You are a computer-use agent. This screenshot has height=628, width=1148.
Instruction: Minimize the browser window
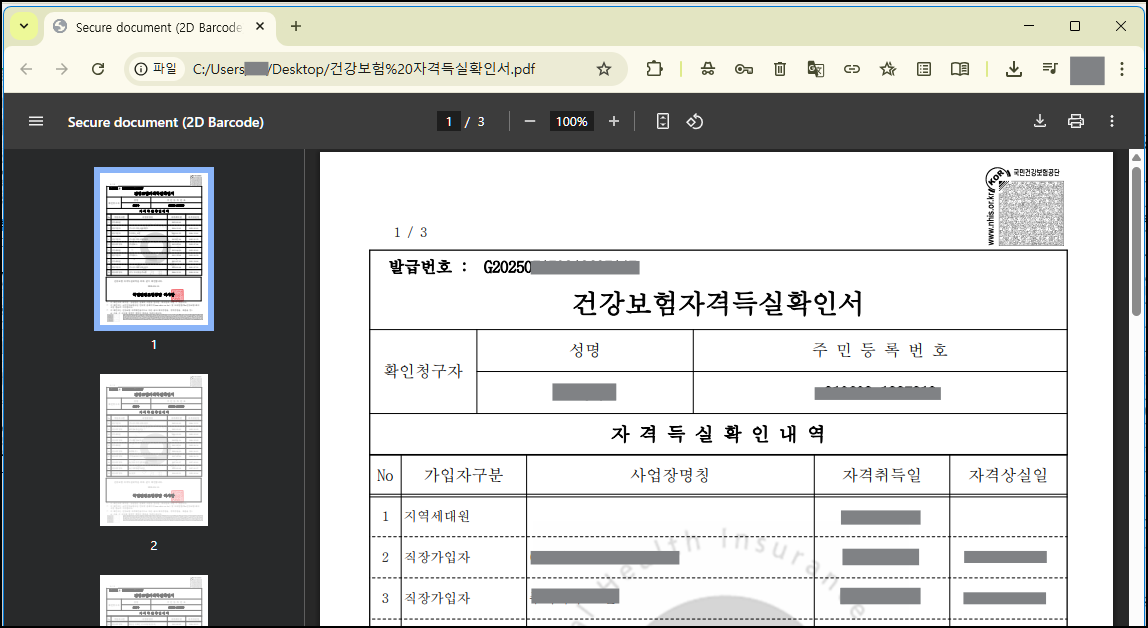1029,26
